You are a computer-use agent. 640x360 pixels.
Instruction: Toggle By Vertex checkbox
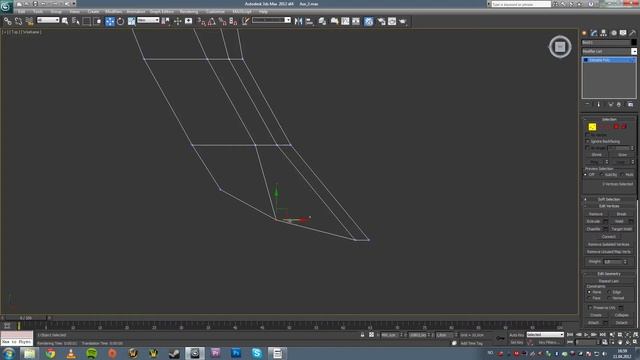click(588, 135)
